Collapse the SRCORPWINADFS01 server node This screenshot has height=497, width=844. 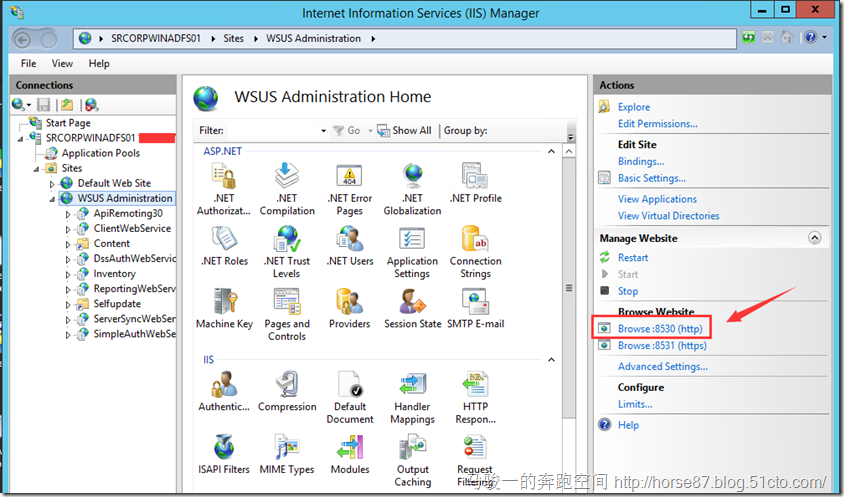click(x=20, y=138)
